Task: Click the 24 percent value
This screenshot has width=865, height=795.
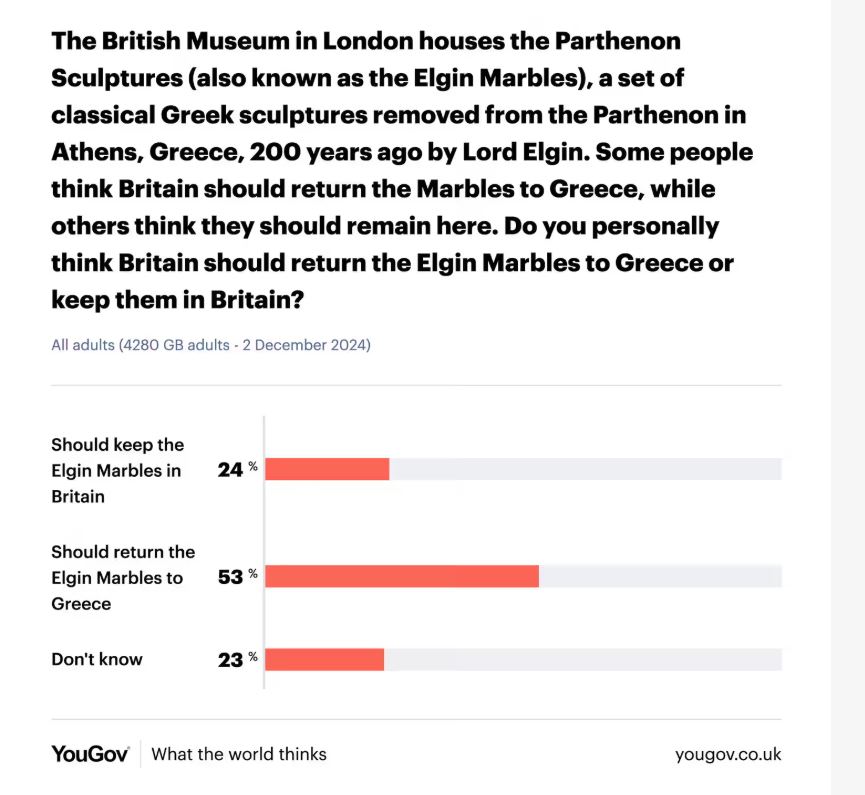Action: click(x=237, y=469)
